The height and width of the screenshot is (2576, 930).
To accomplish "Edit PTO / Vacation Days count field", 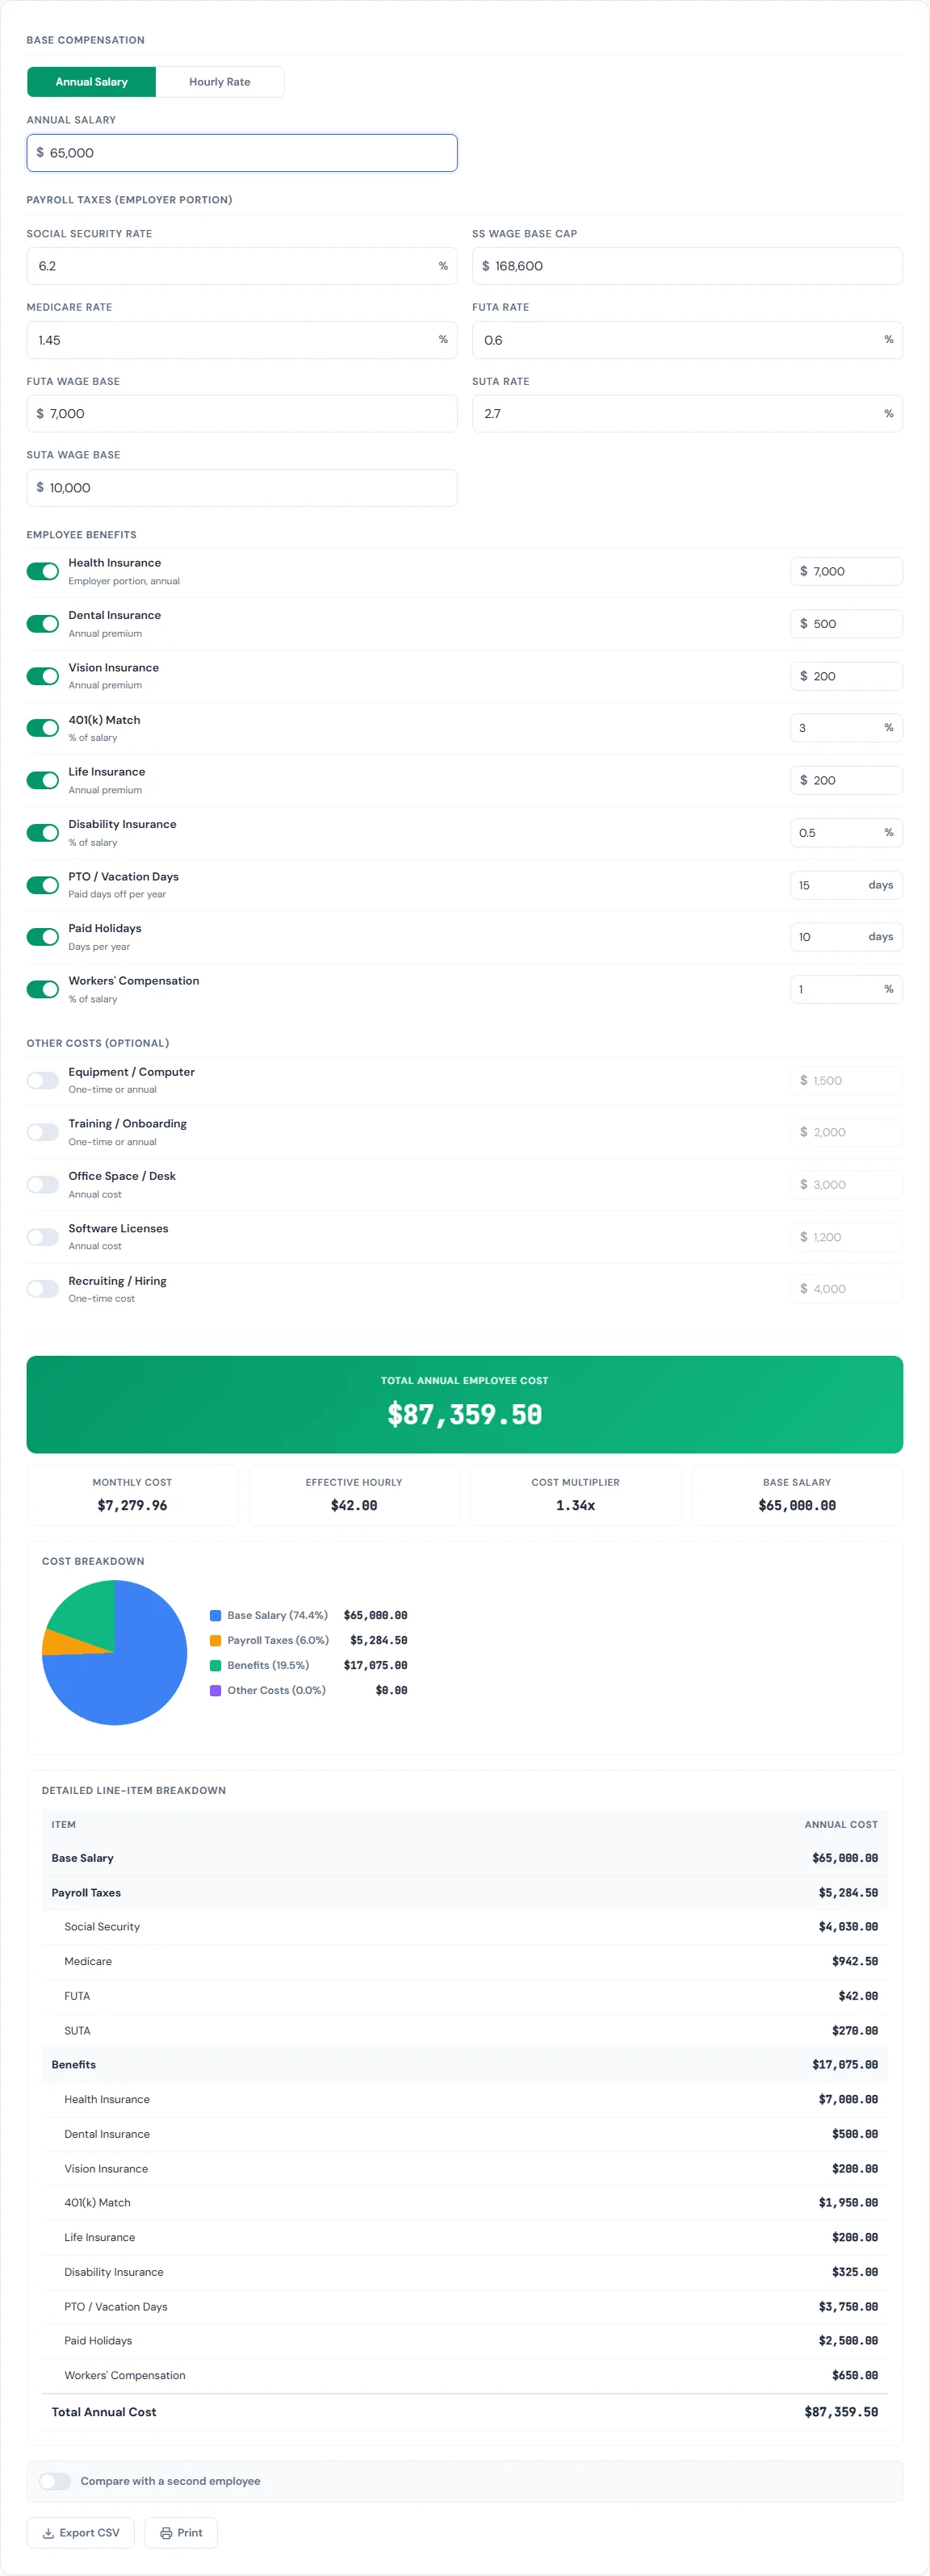I will (846, 885).
